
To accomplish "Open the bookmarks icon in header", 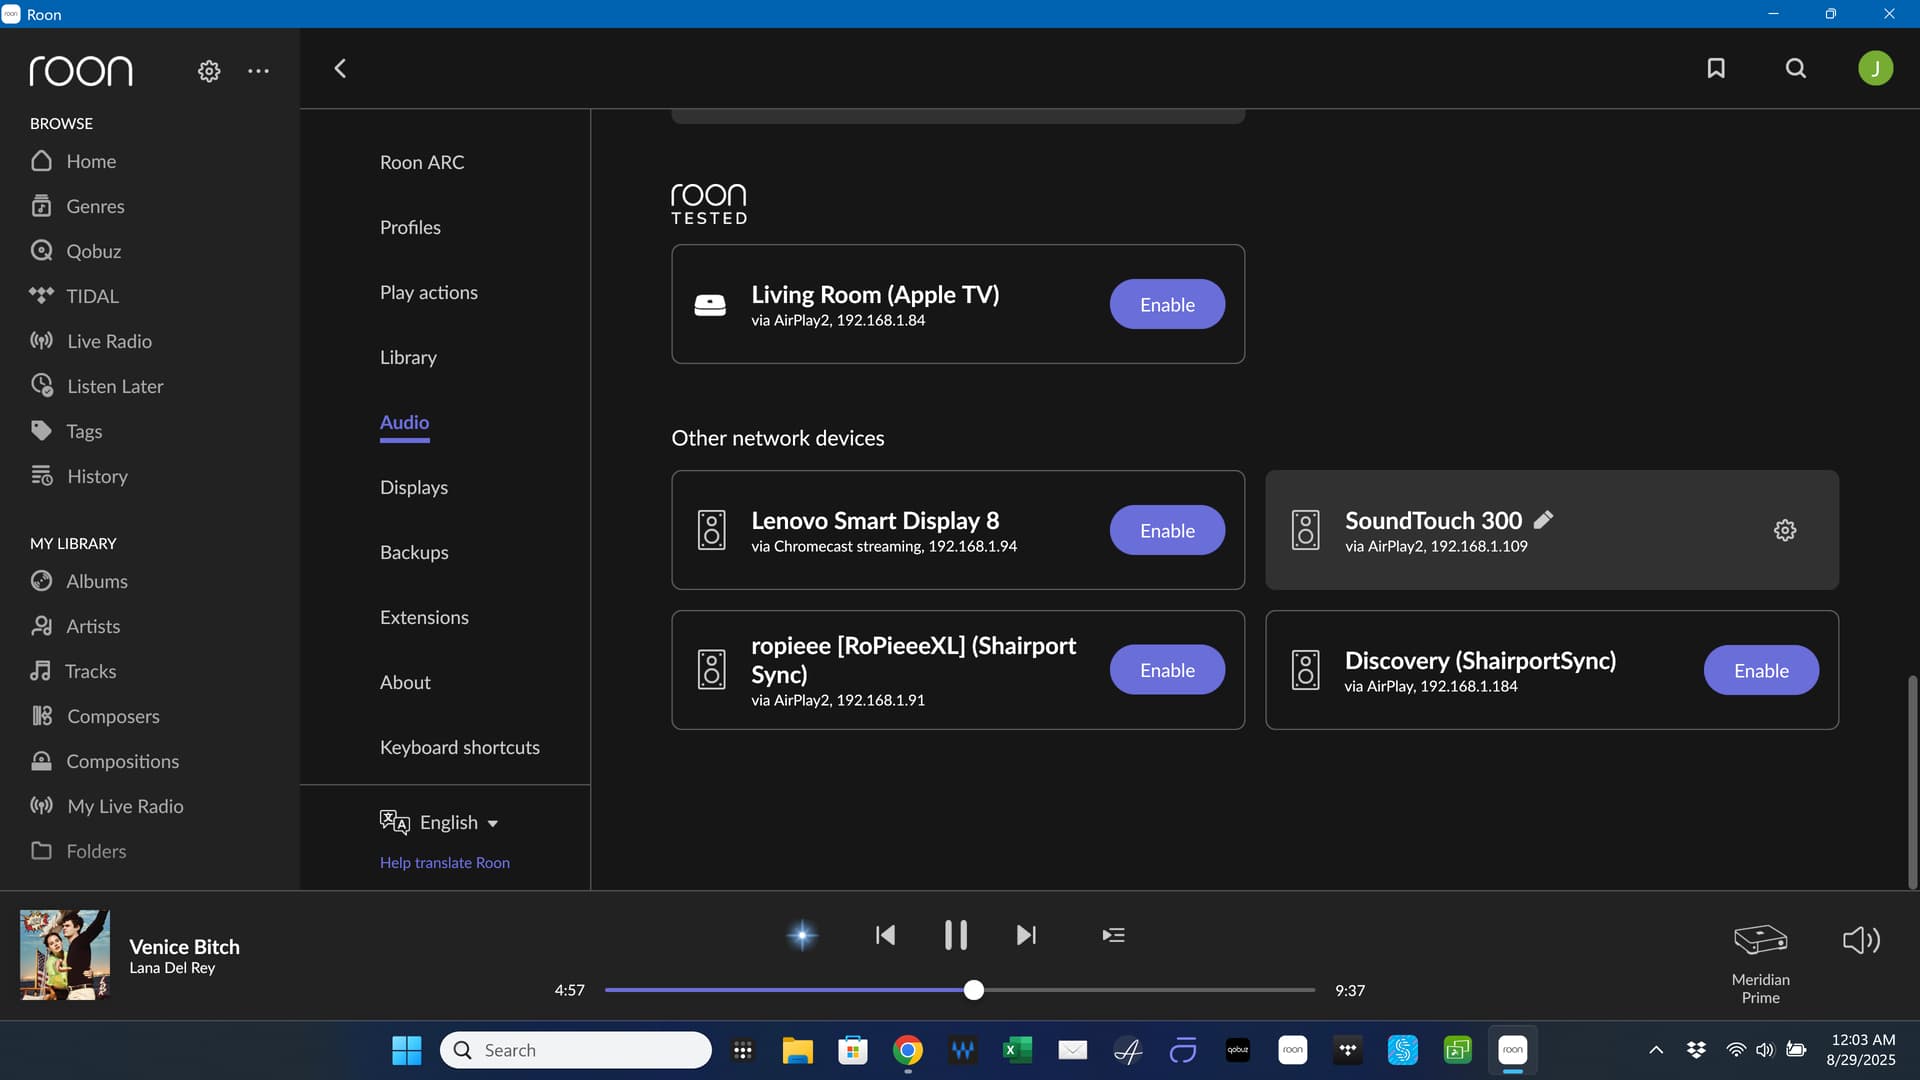I will pos(1716,68).
